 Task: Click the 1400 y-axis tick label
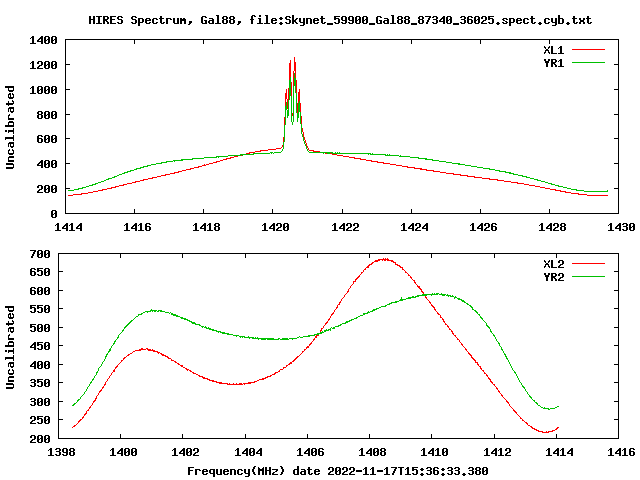pos(43,40)
